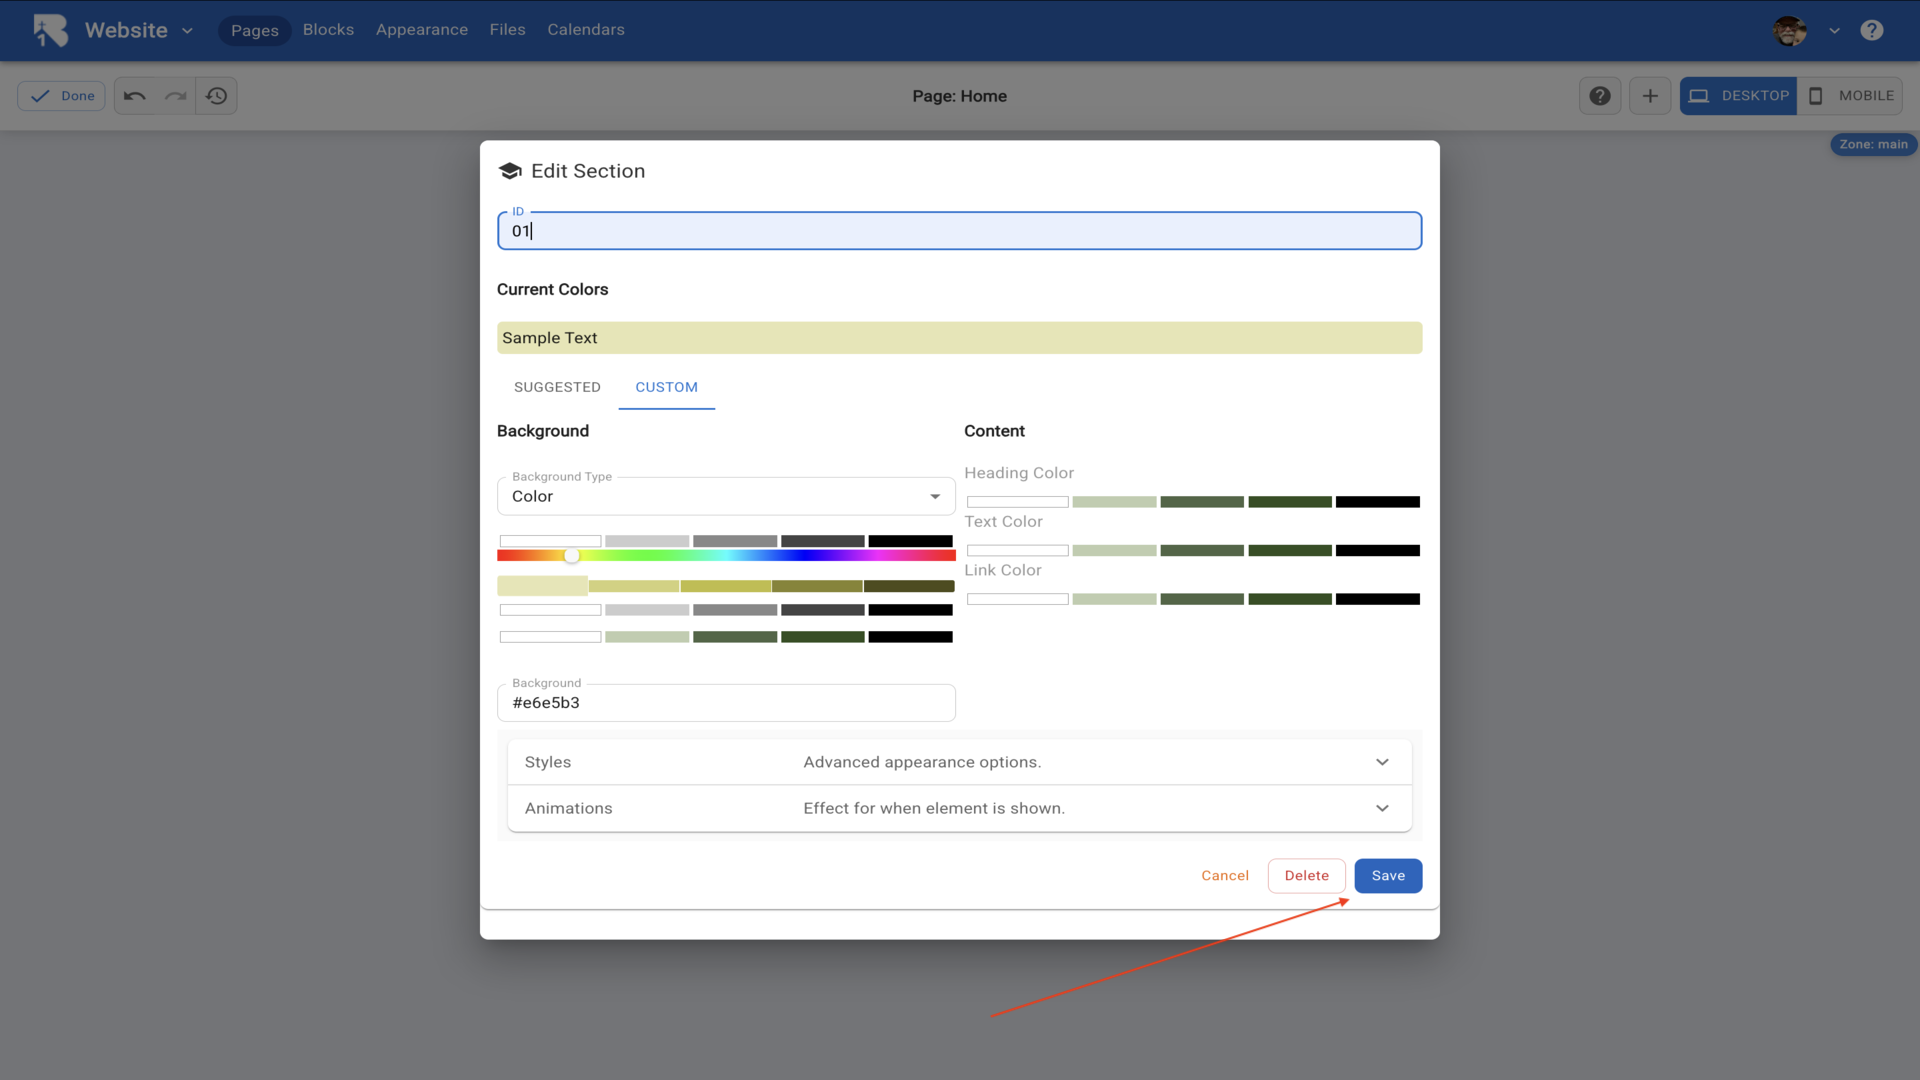The width and height of the screenshot is (1920, 1080).
Task: Expand the Animations effect row
Action: click(959, 808)
